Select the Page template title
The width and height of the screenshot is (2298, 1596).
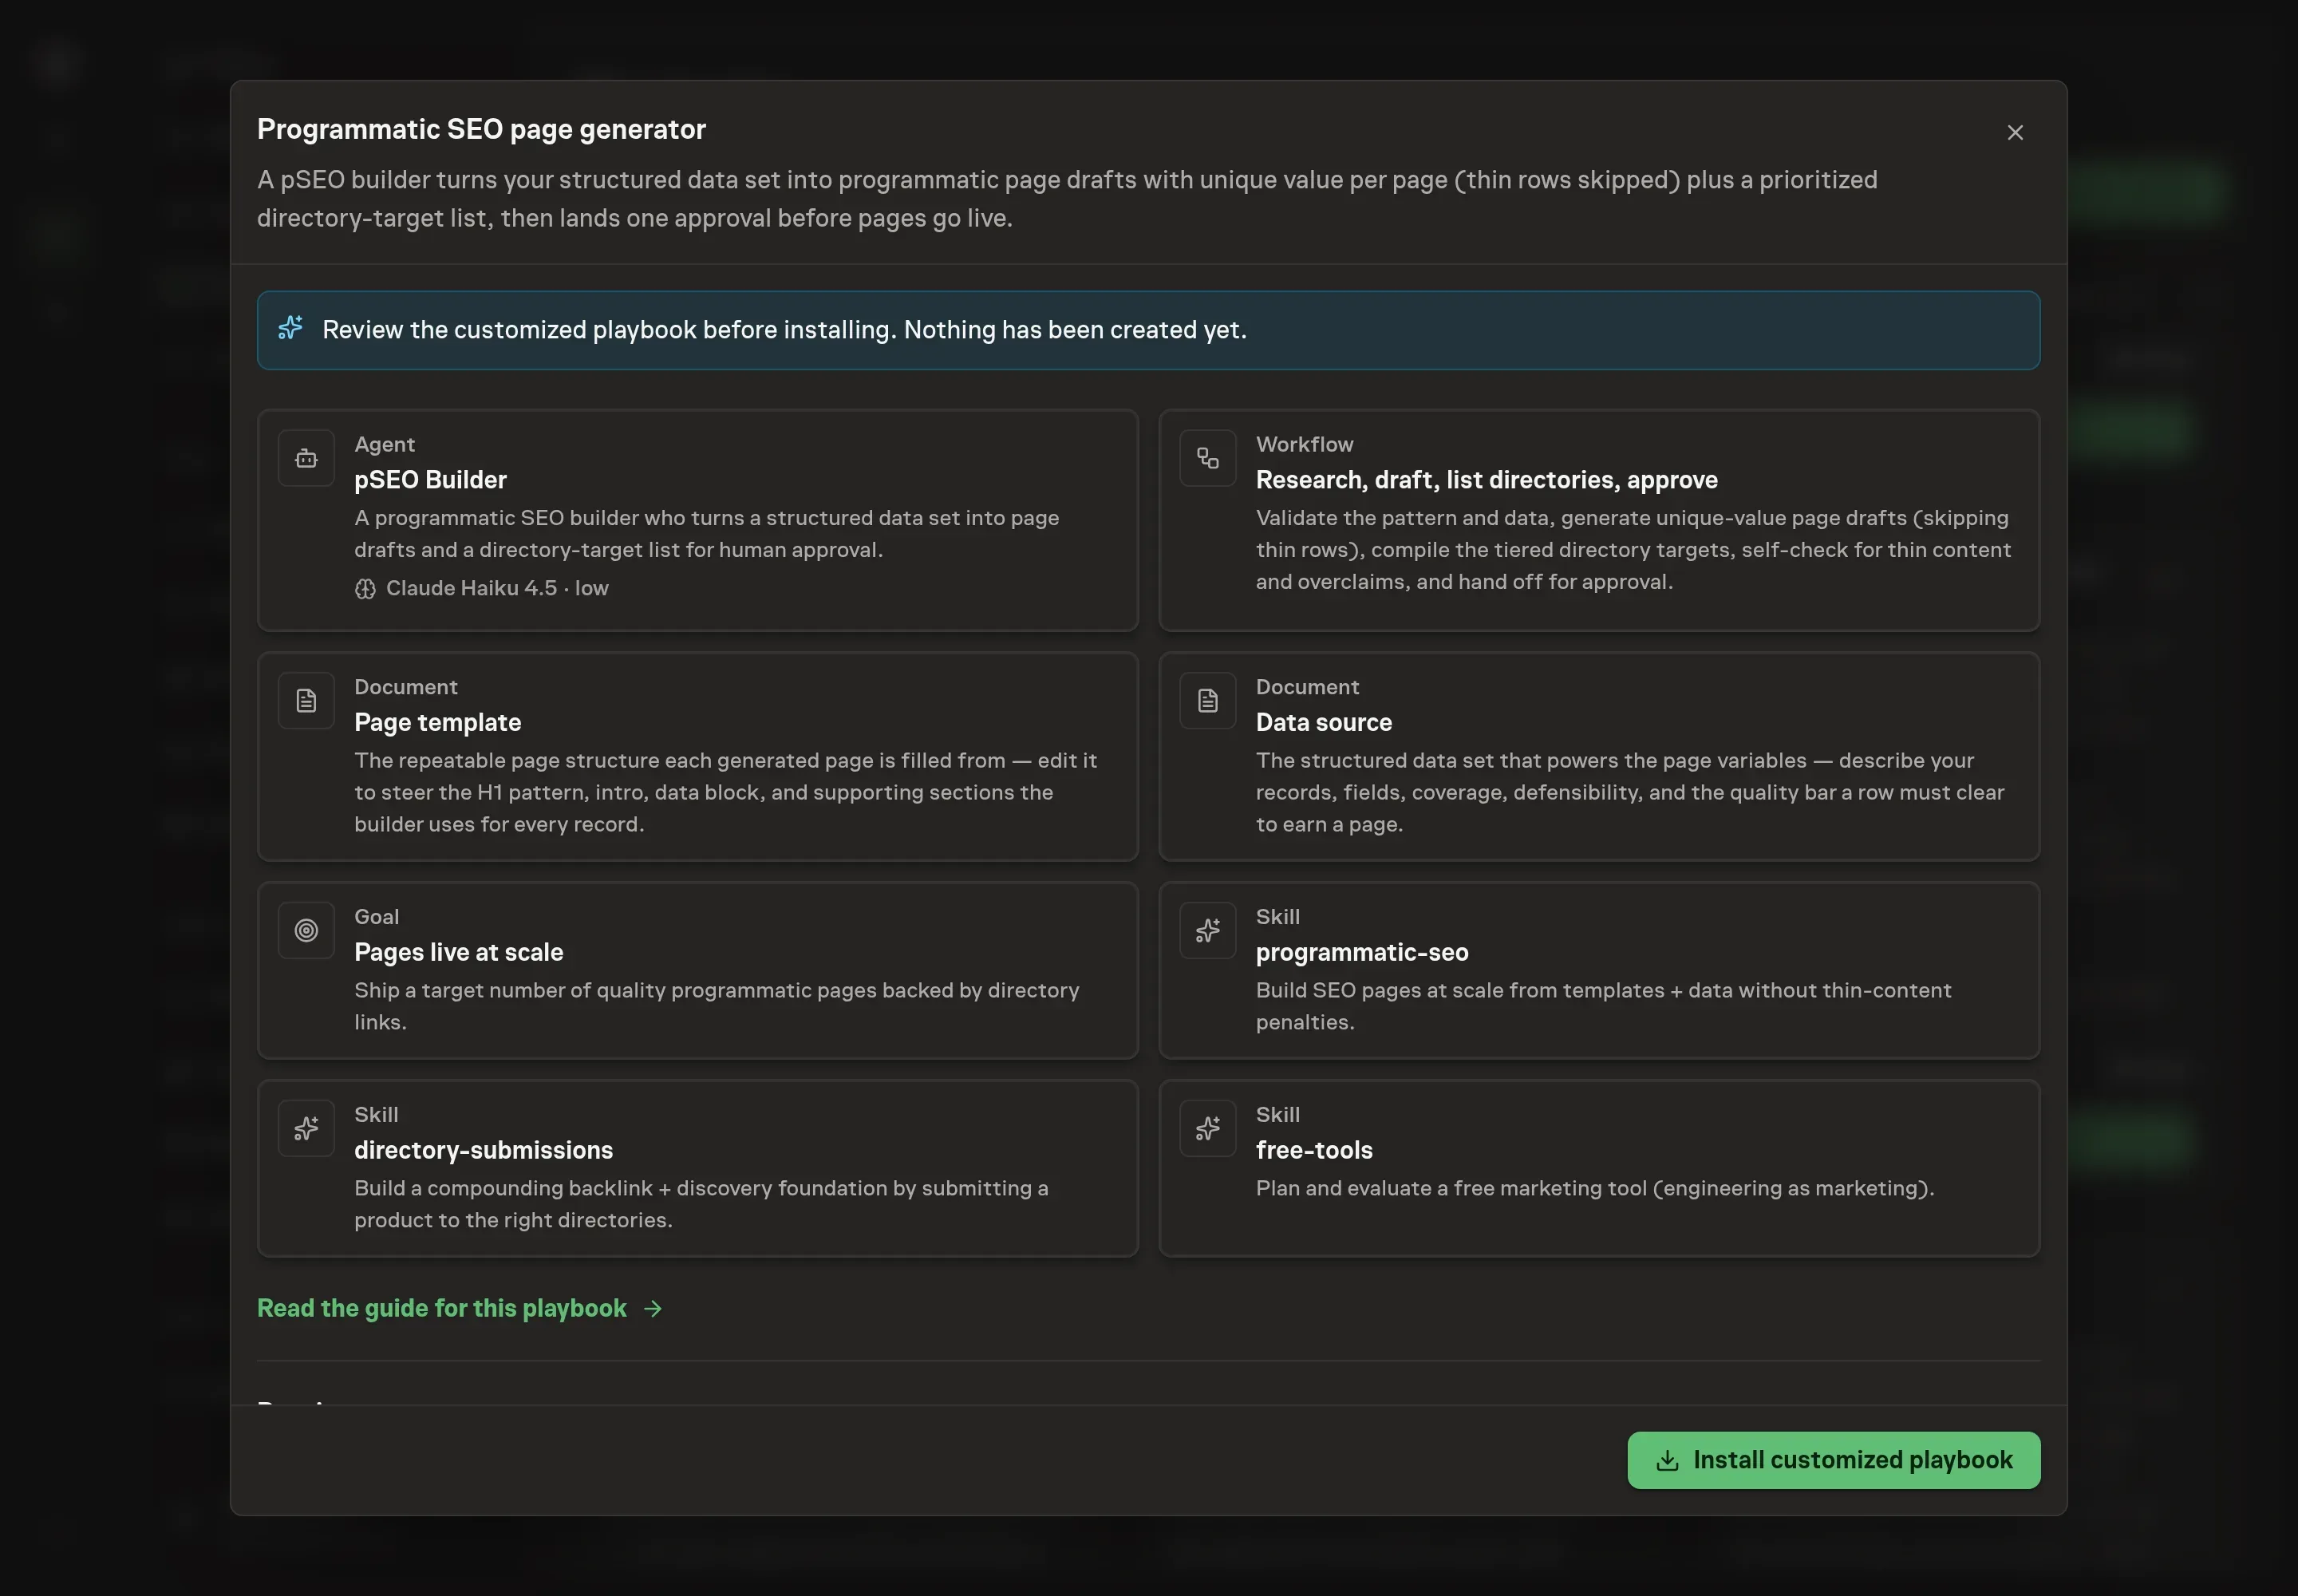[437, 722]
